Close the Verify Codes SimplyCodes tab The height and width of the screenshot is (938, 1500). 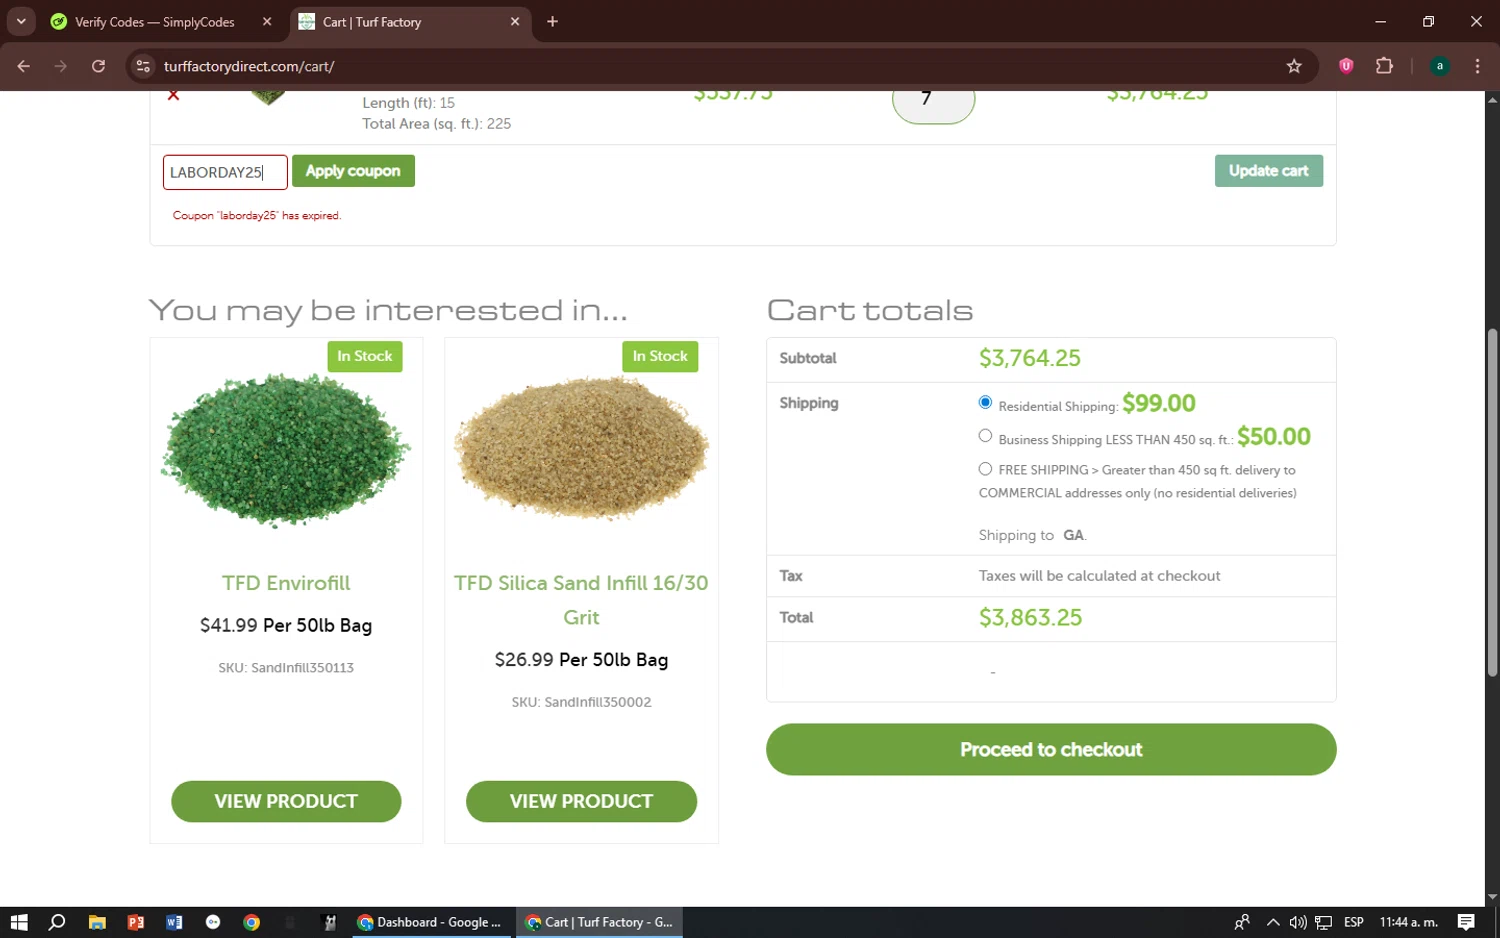(267, 21)
